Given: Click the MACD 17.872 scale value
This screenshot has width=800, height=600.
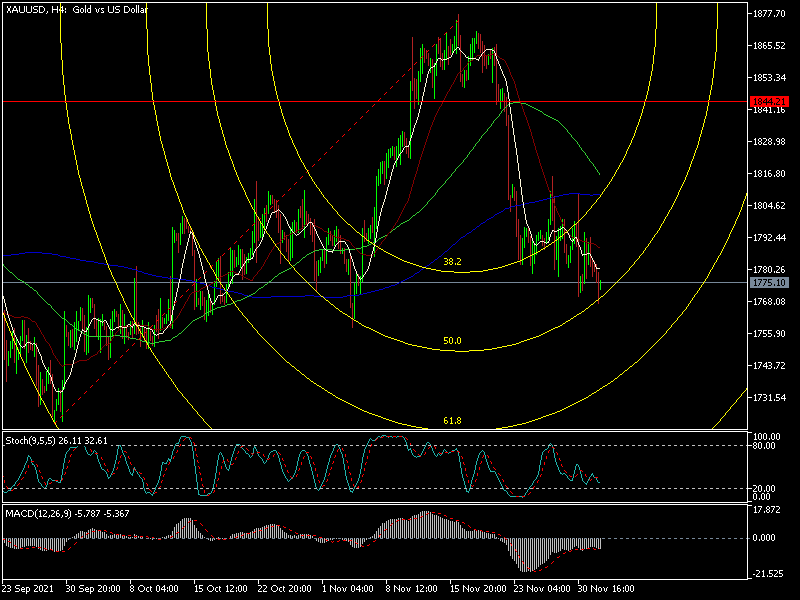Looking at the screenshot, I should (766, 509).
